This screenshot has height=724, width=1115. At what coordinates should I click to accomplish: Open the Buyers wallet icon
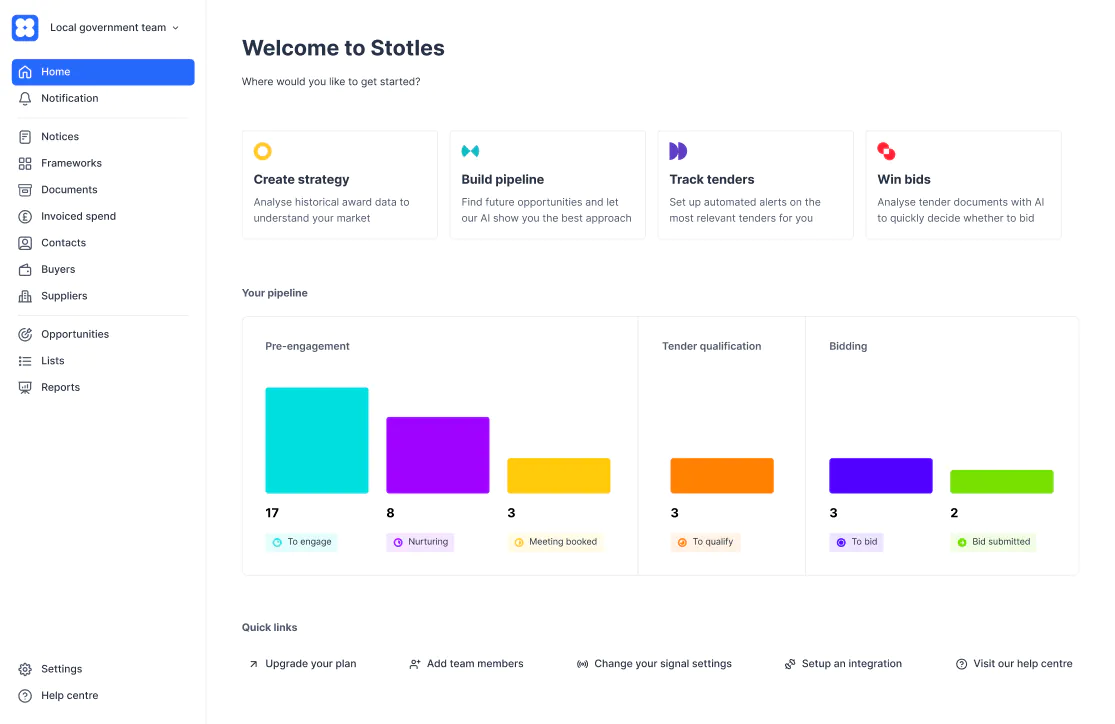(x=25, y=270)
